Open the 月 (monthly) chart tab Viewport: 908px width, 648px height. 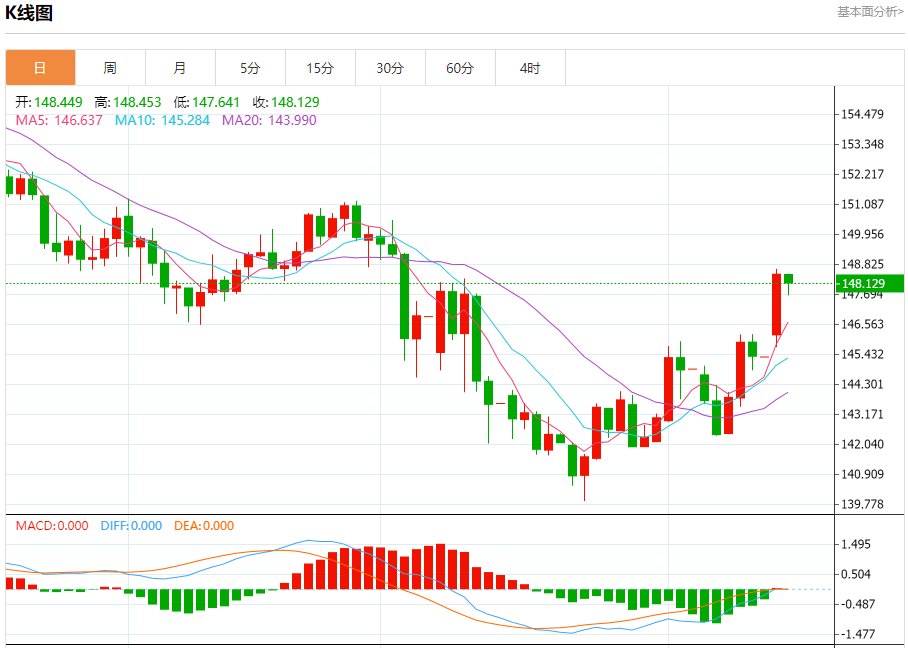(180, 68)
